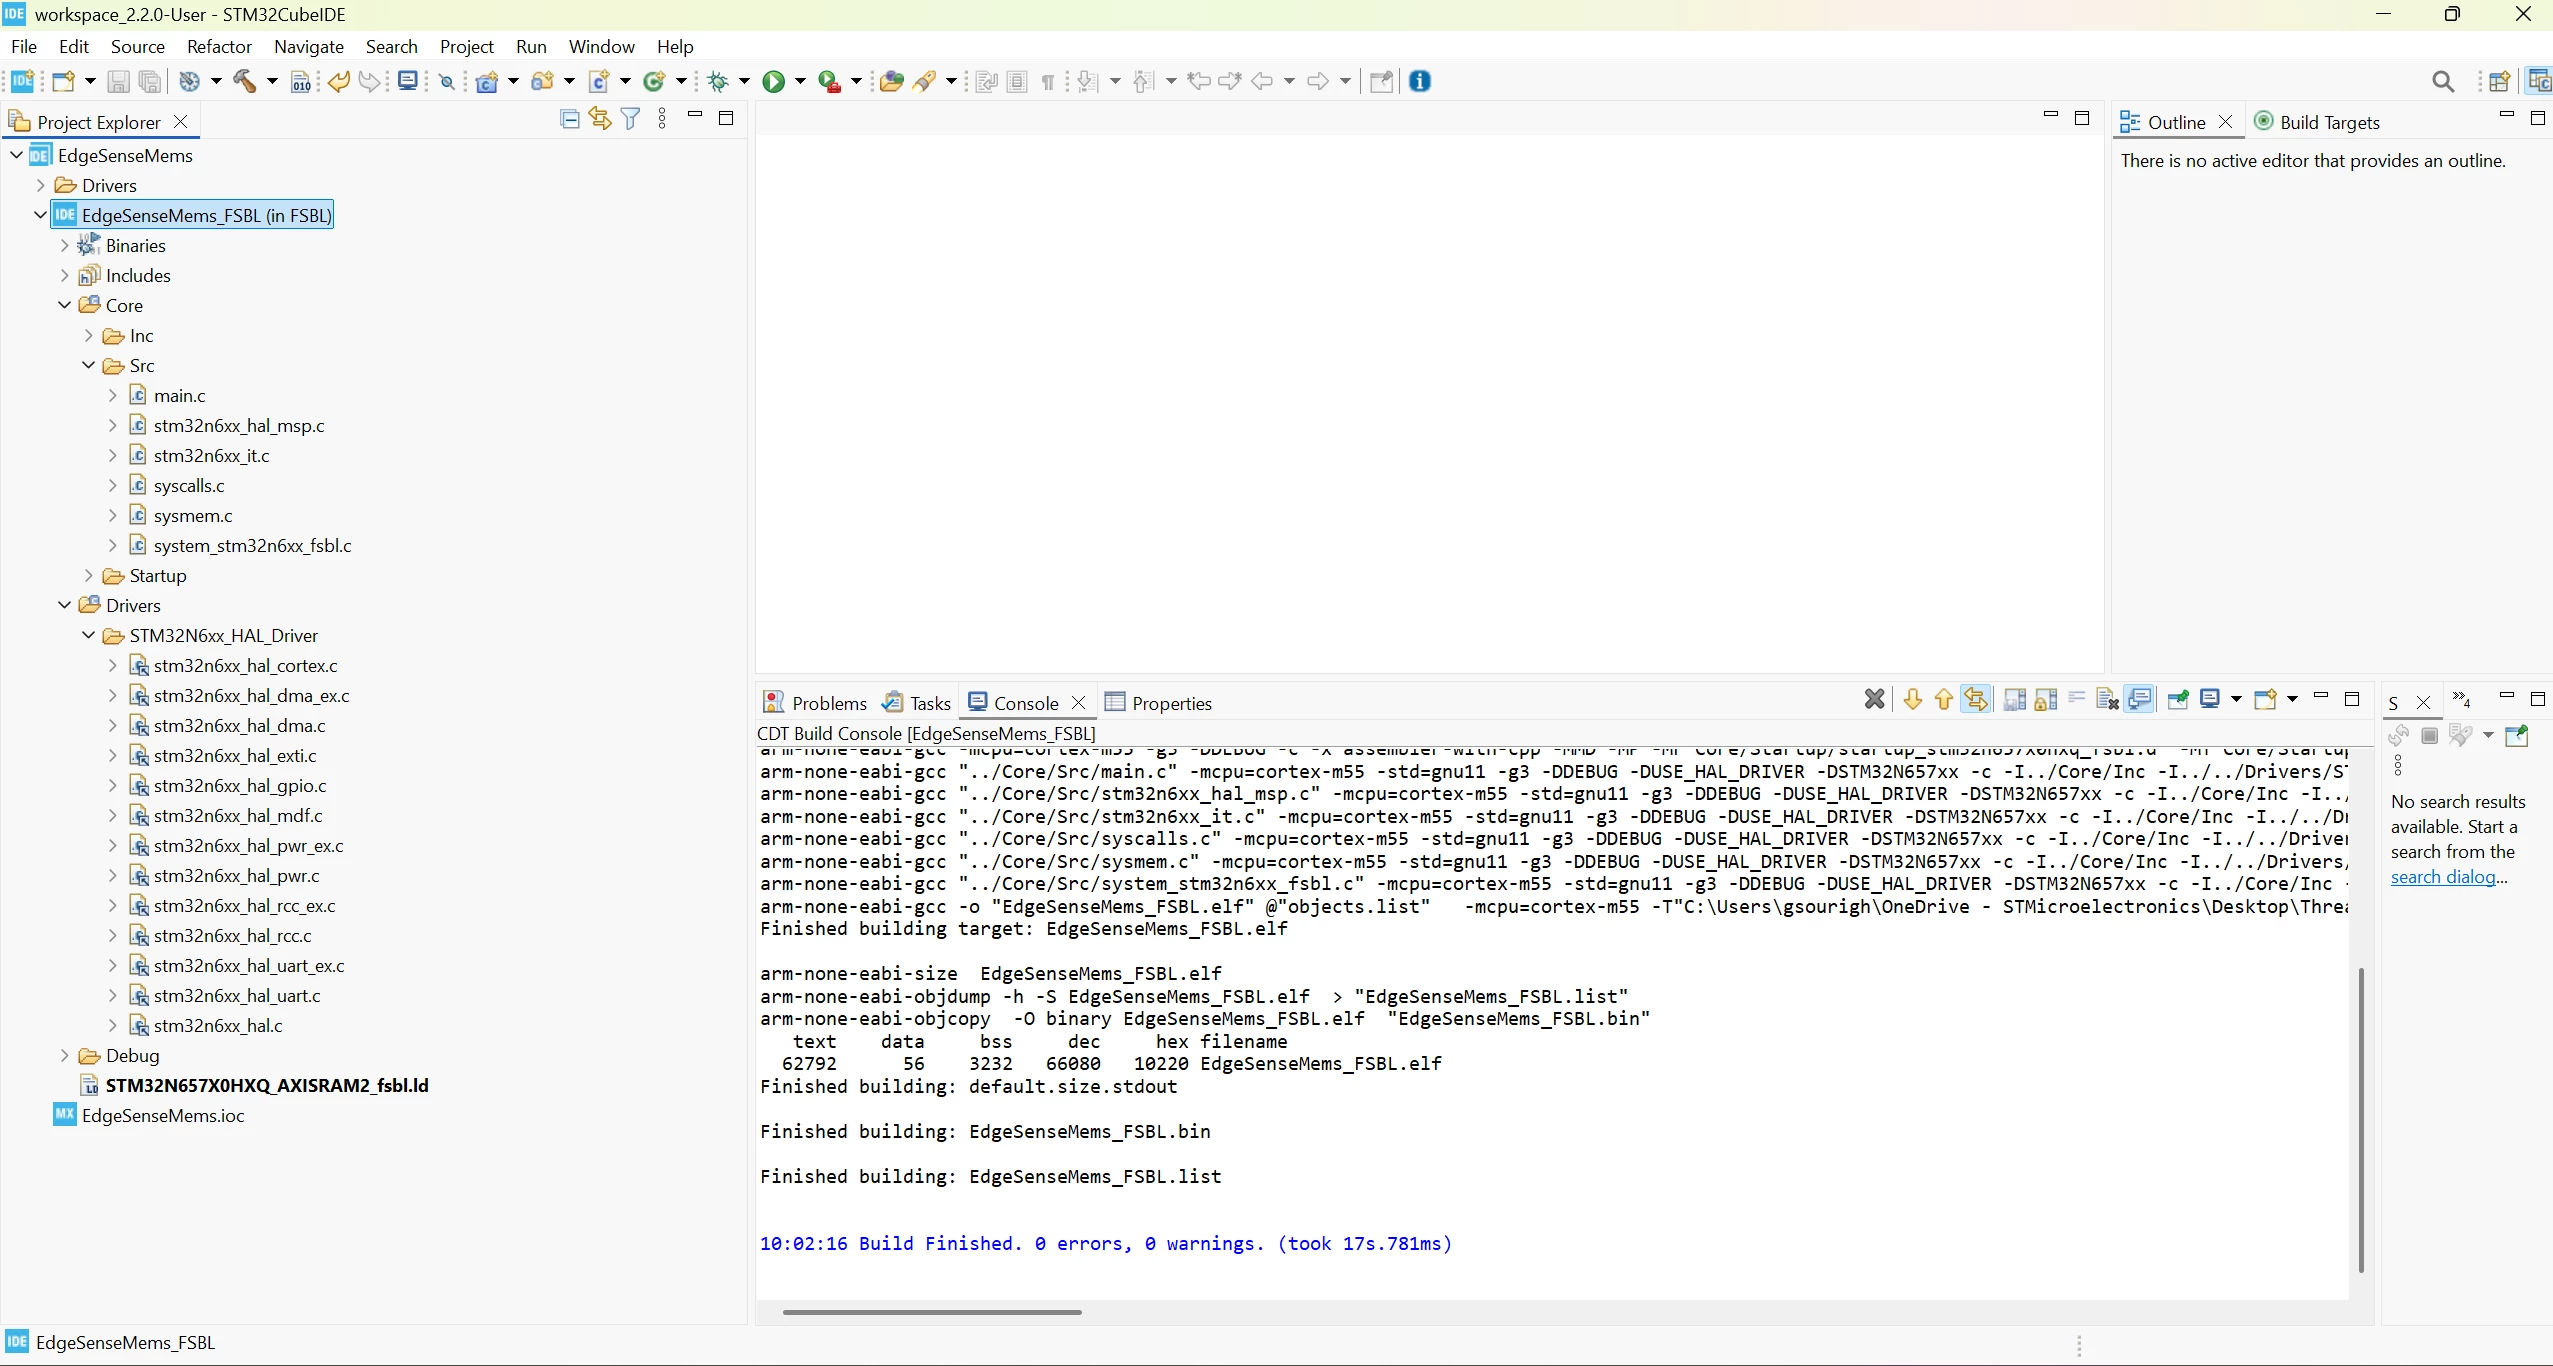Toggle Link with Editor in Project Explorer
This screenshot has height=1366, width=2553.
600,119
